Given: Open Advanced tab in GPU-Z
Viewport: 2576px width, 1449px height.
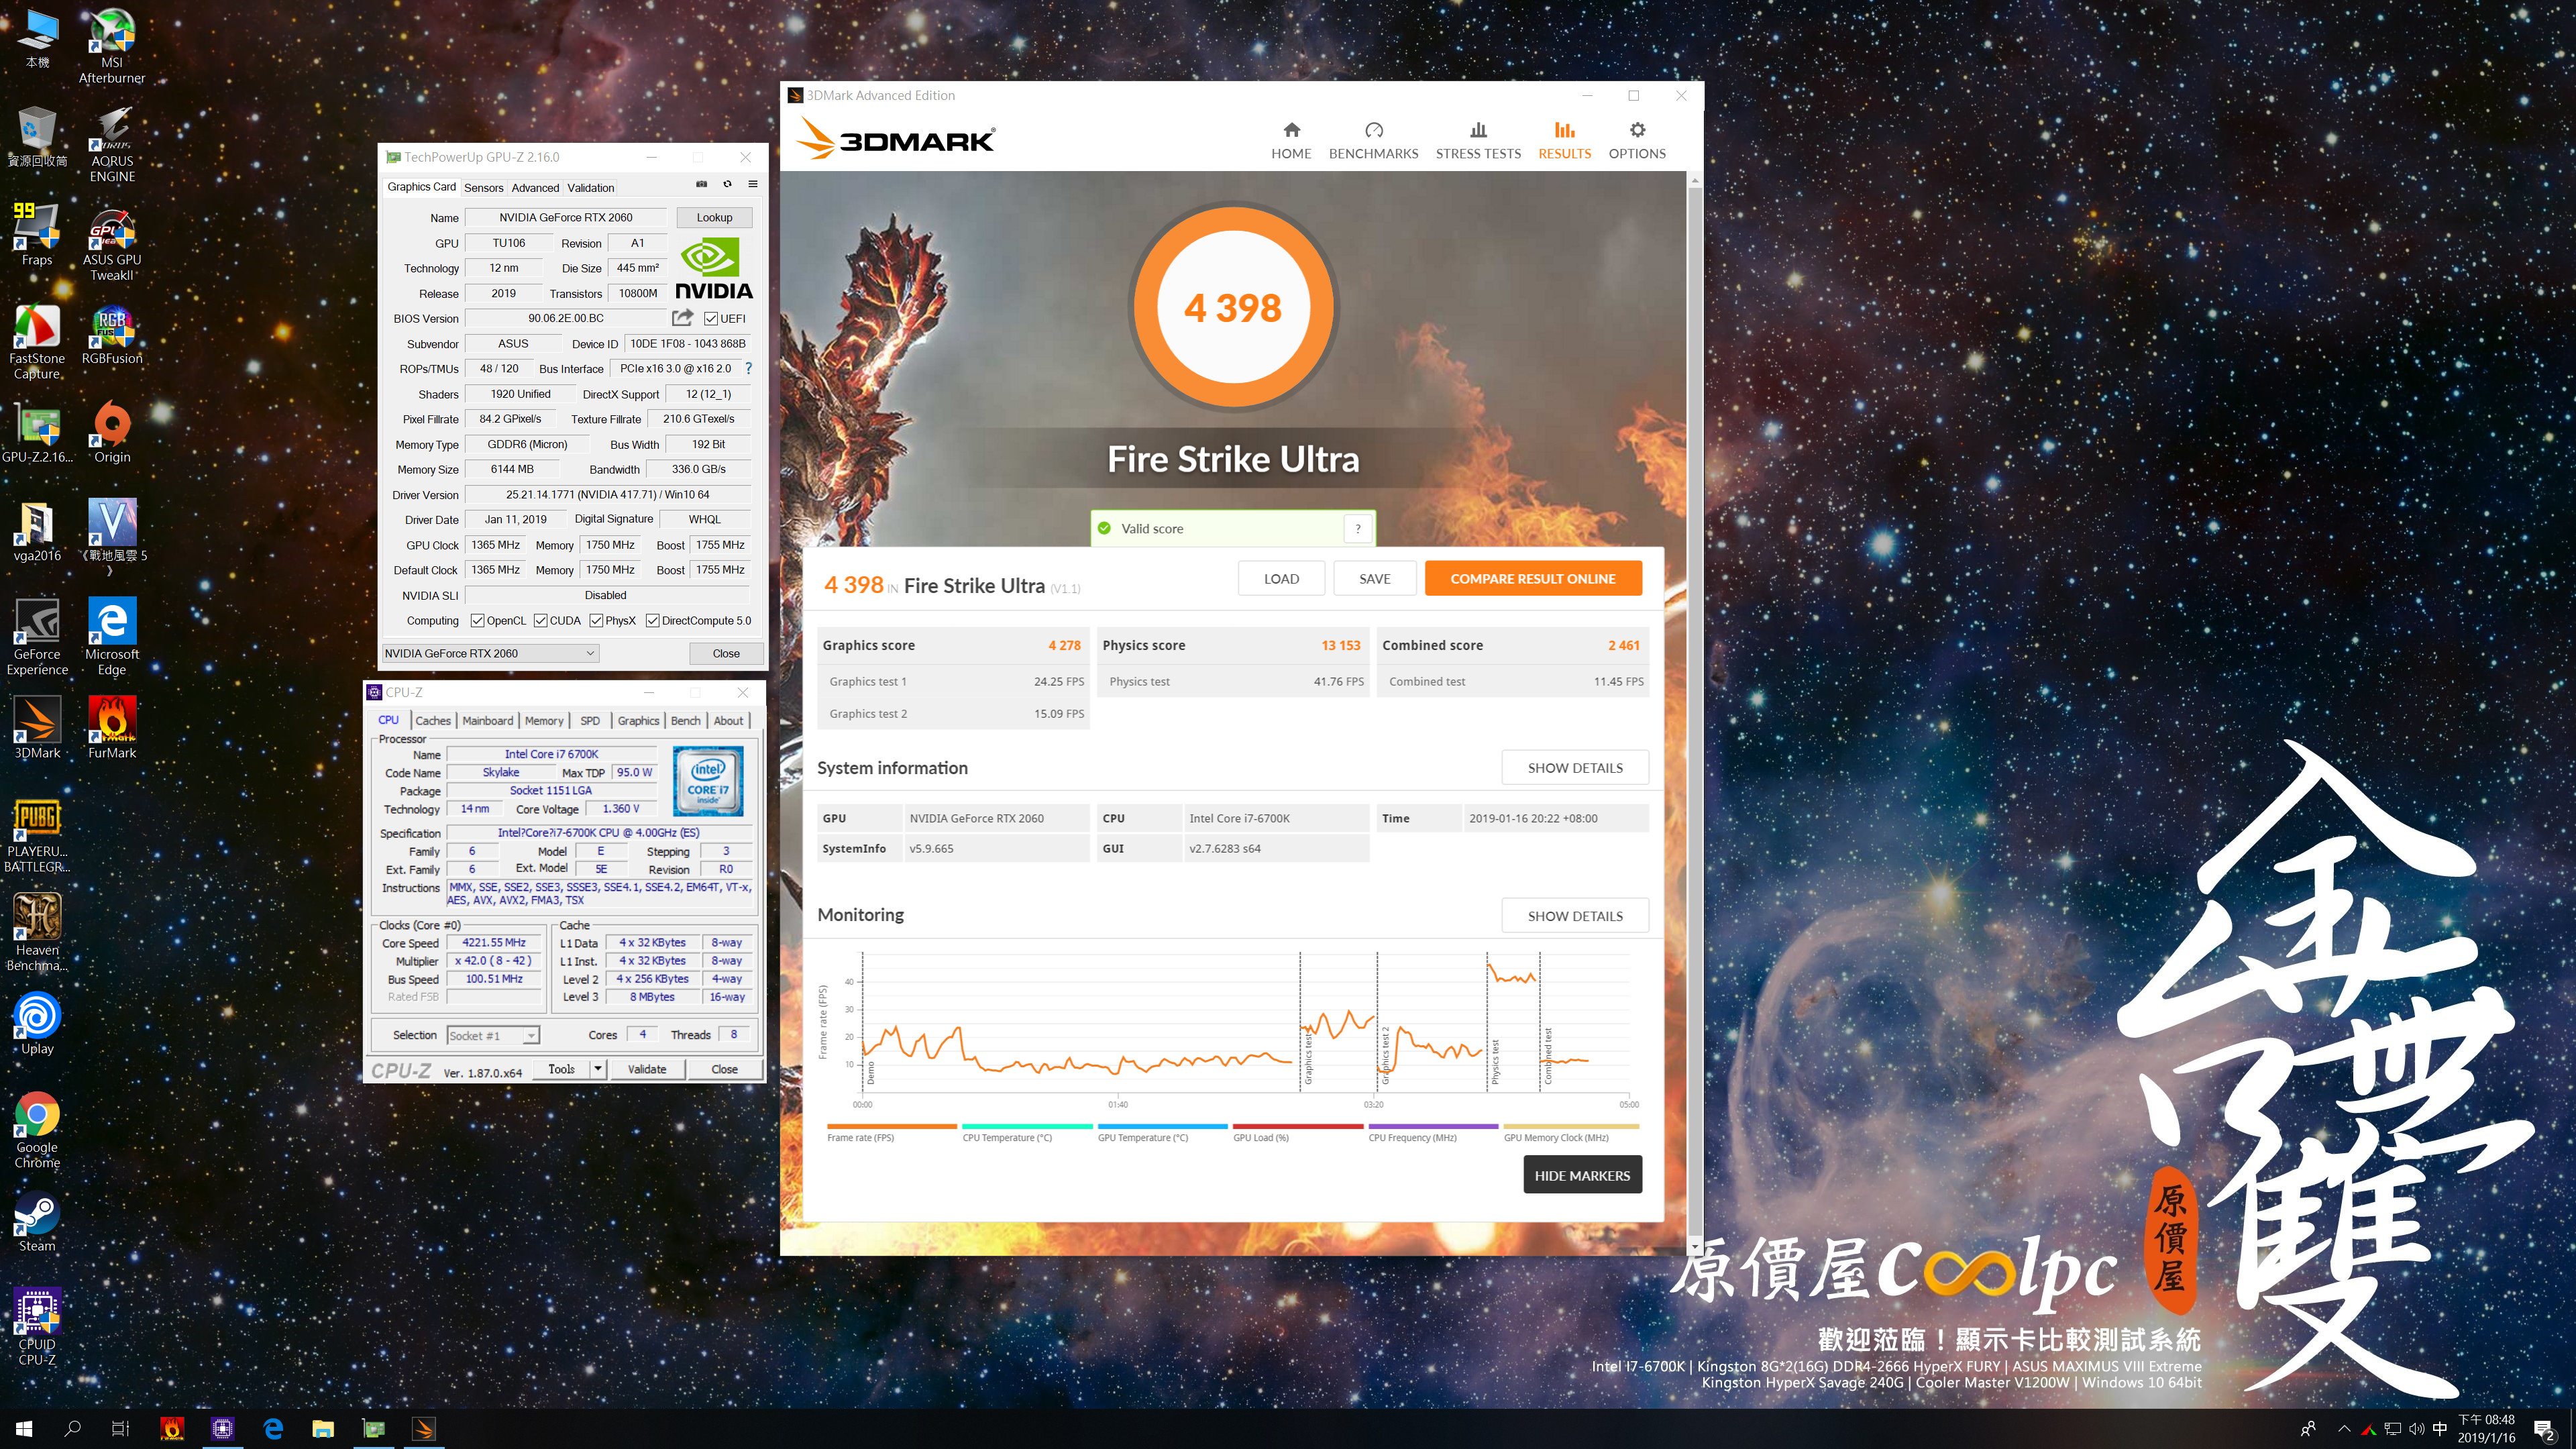Looking at the screenshot, I should pos(535,187).
